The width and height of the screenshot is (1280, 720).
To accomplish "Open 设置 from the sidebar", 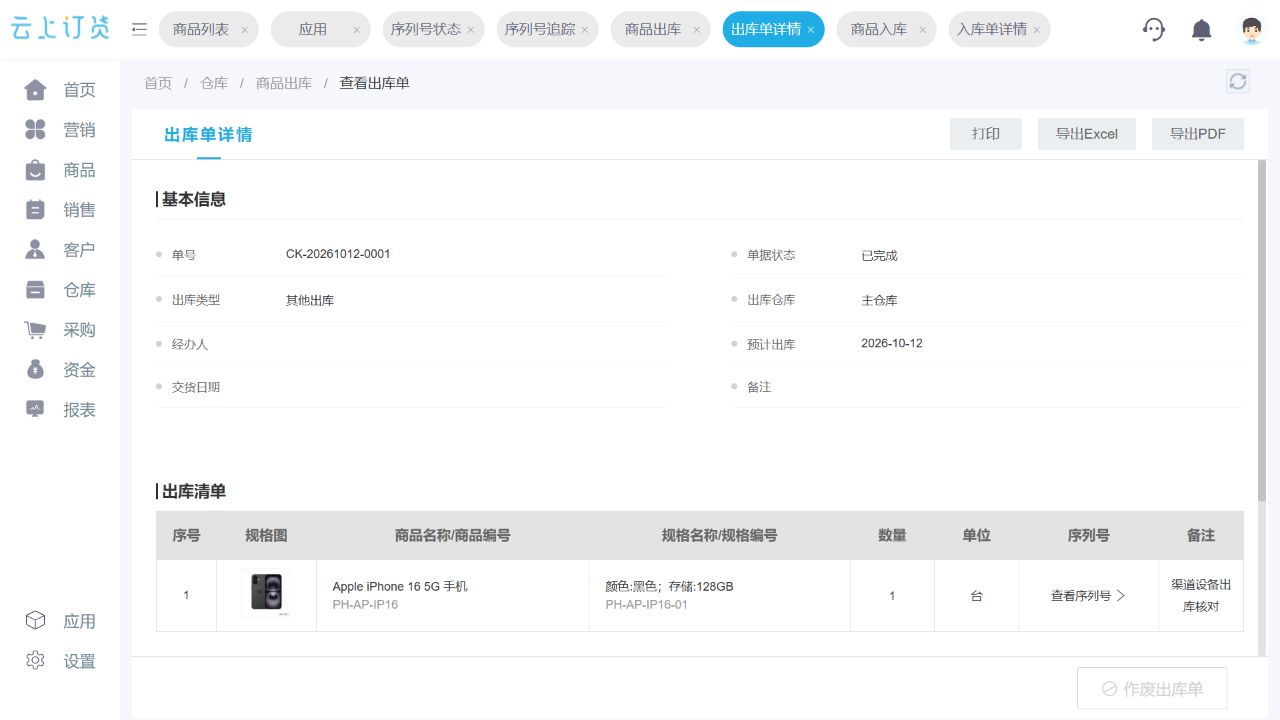I will pyautogui.click(x=60, y=661).
